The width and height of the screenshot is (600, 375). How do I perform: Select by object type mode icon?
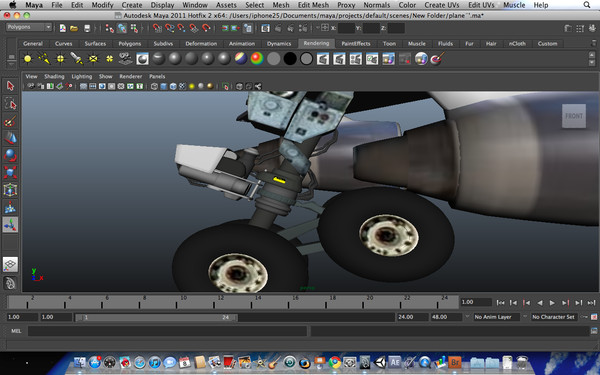coord(122,28)
